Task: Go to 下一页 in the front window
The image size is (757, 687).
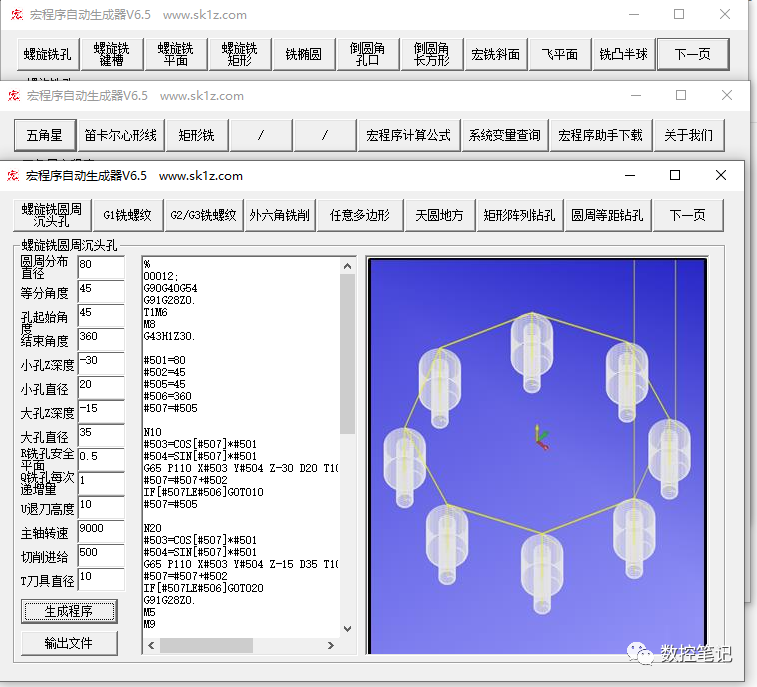Action: pyautogui.click(x=688, y=215)
